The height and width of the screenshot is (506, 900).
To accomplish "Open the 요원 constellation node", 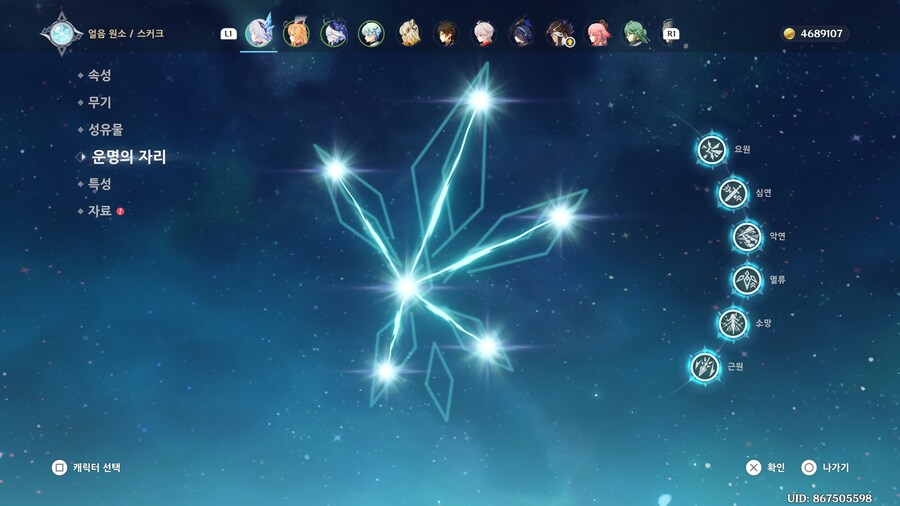I will coord(711,150).
